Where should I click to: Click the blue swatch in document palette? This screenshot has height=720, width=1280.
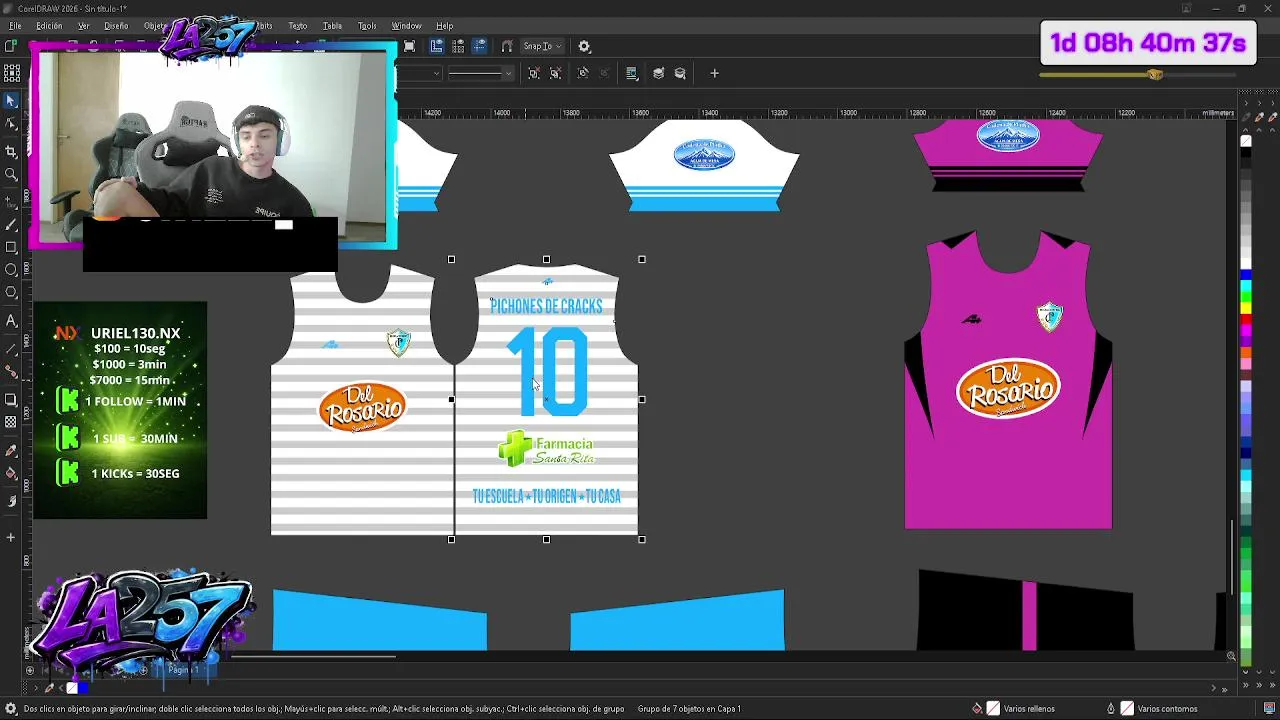(83, 688)
